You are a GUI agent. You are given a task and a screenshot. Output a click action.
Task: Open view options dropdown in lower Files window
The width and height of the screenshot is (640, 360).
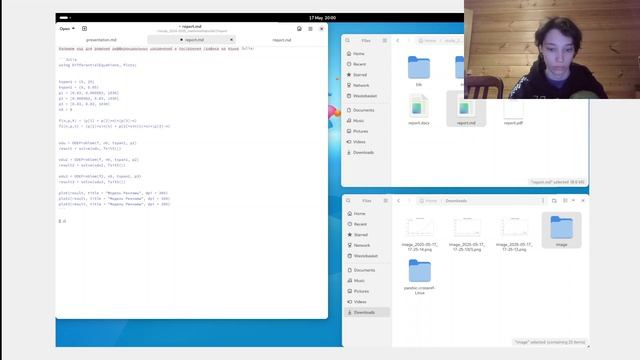click(573, 200)
